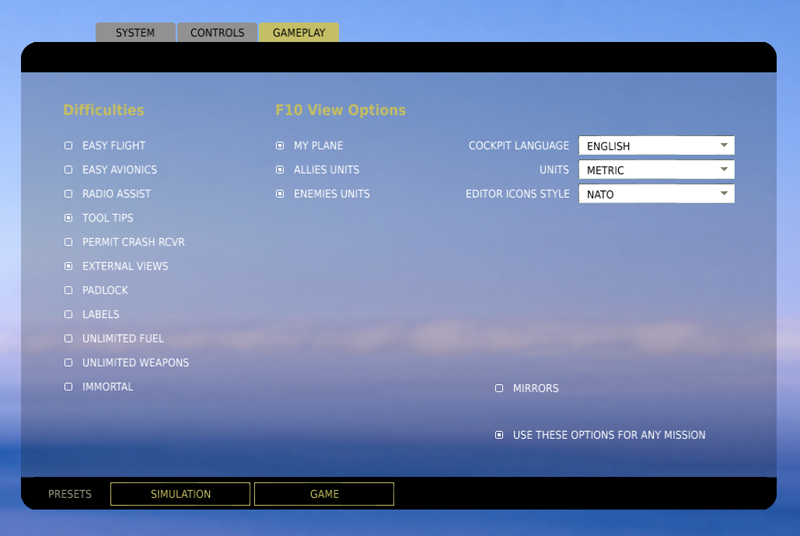The height and width of the screenshot is (536, 800).
Task: Open the Controls tab
Action: click(217, 33)
